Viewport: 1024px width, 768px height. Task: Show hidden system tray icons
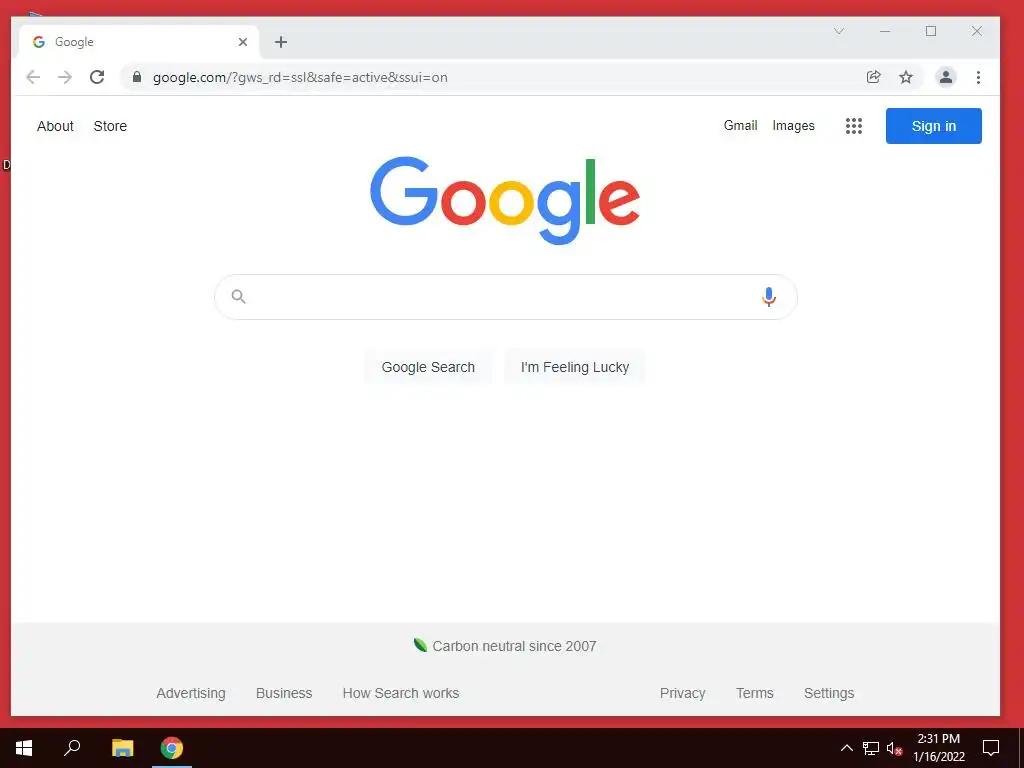click(x=846, y=748)
